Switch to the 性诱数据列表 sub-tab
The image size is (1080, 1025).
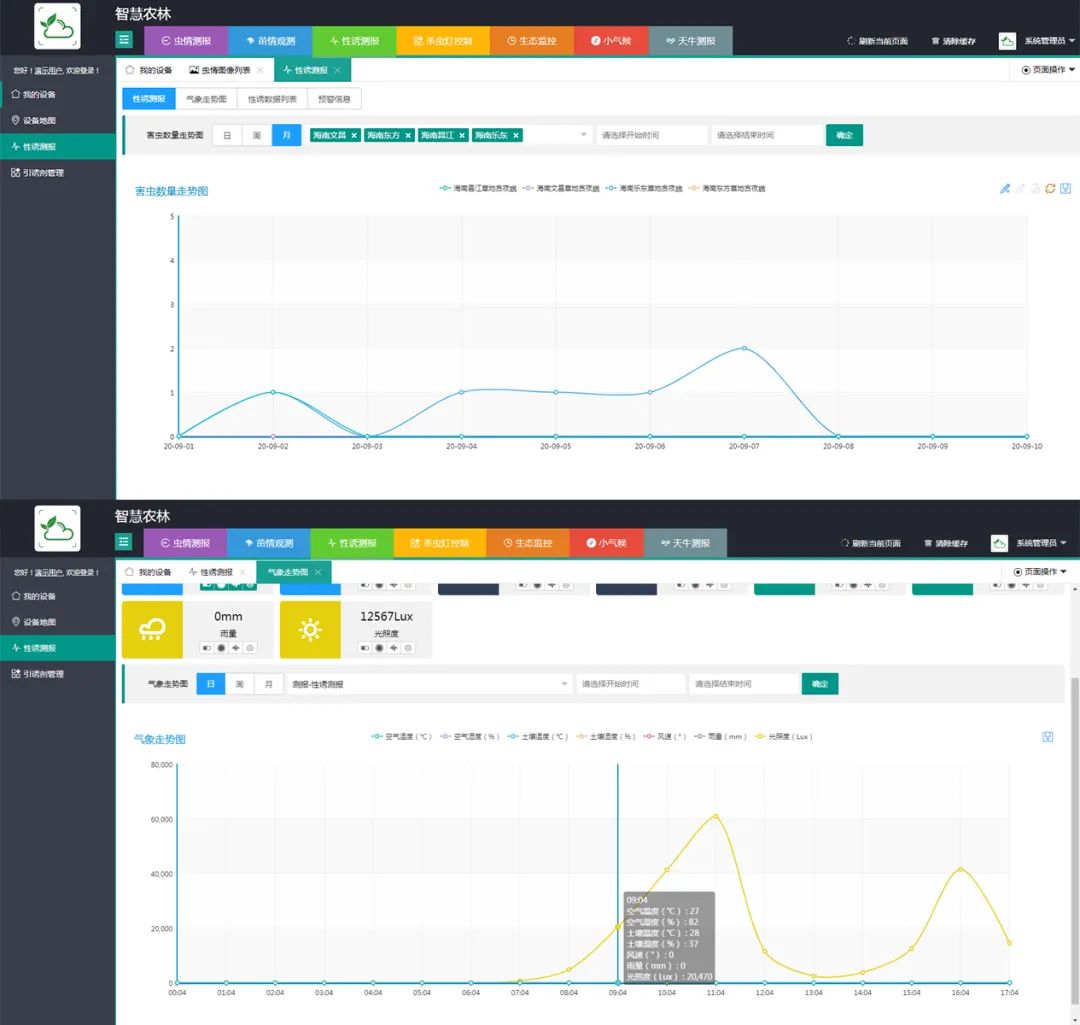272,99
